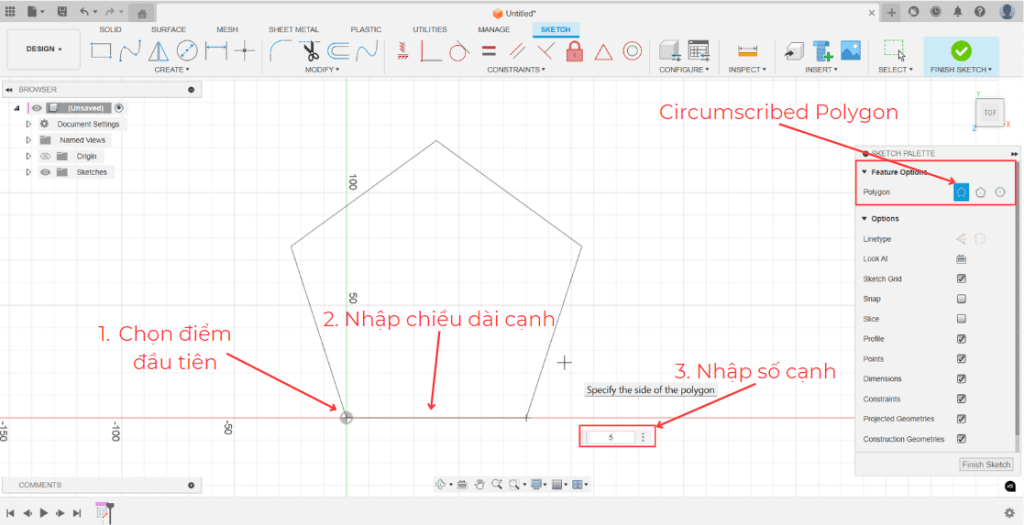Choose the Equal constraint icon
1024x525 pixels.
(x=488, y=50)
